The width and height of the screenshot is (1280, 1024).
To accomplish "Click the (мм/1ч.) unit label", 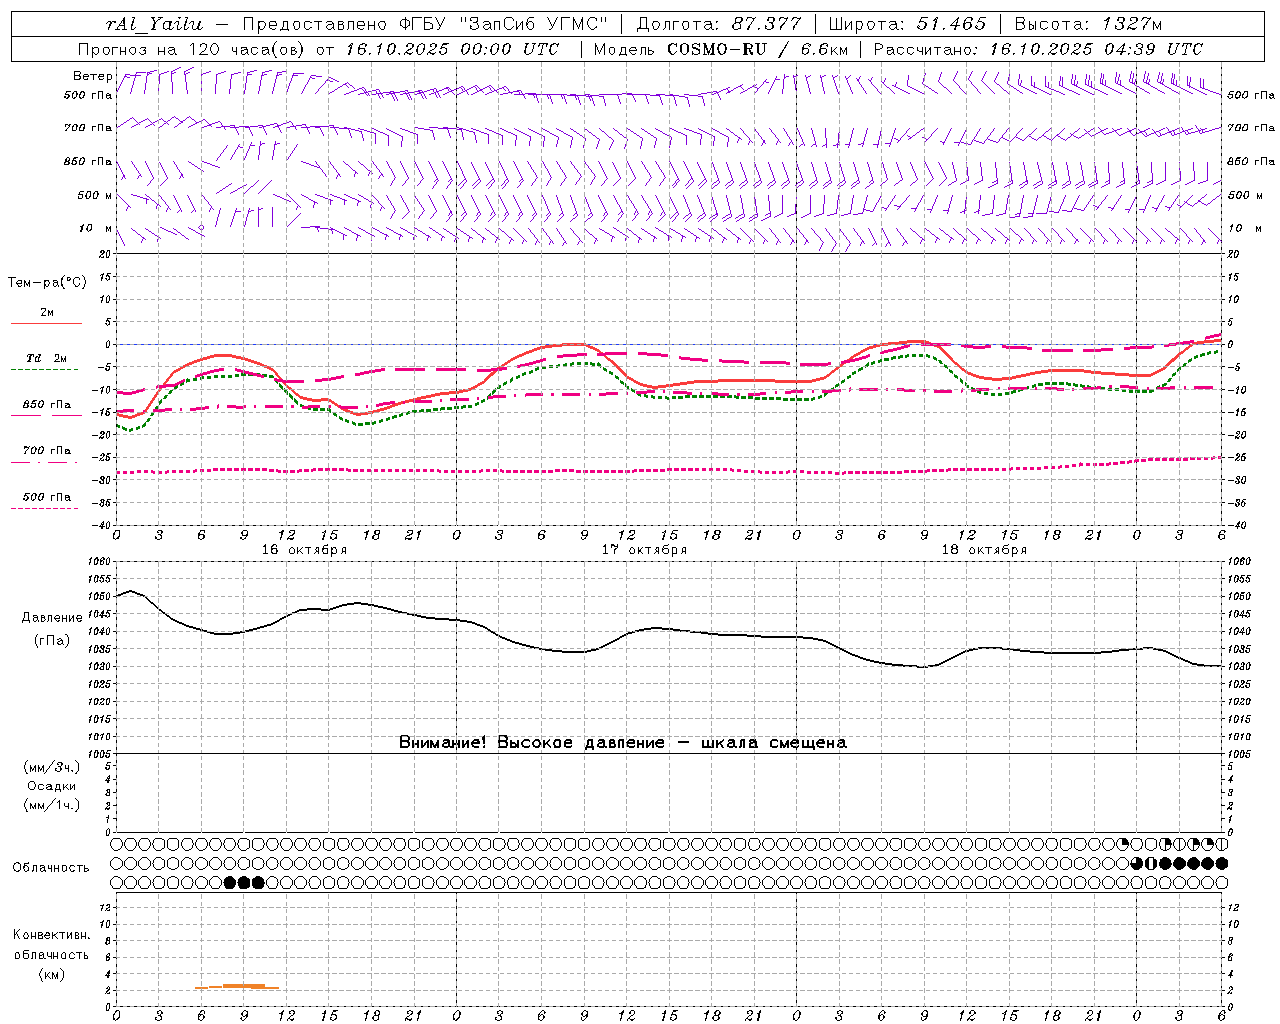I will point(51,805).
